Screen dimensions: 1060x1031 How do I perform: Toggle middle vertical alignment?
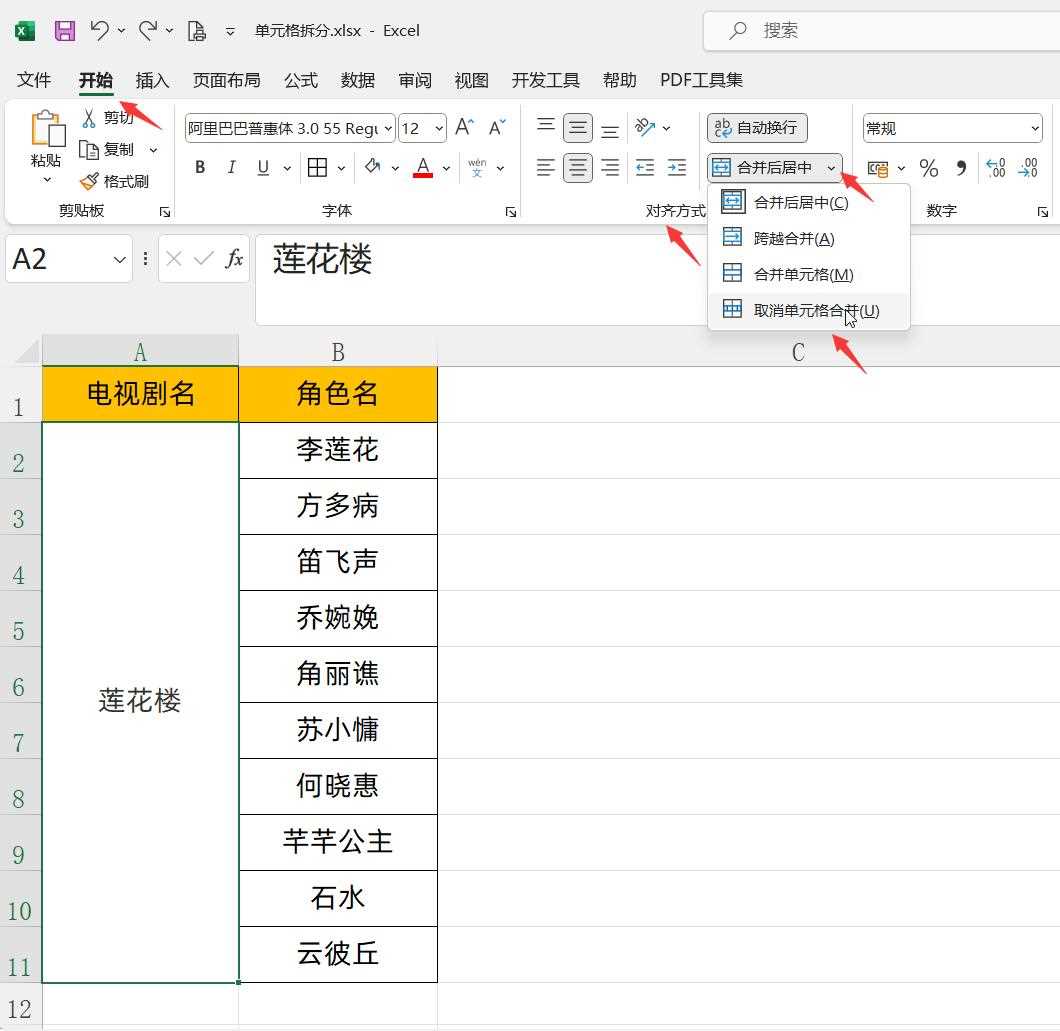pos(578,128)
